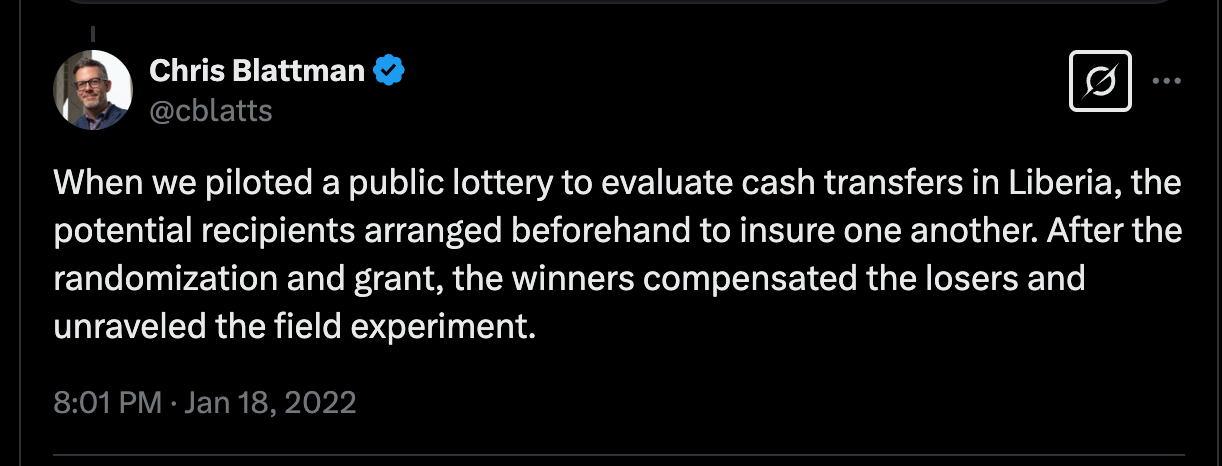Open the three-dot more options menu
This screenshot has width=1222, height=466.
pos(1167,82)
